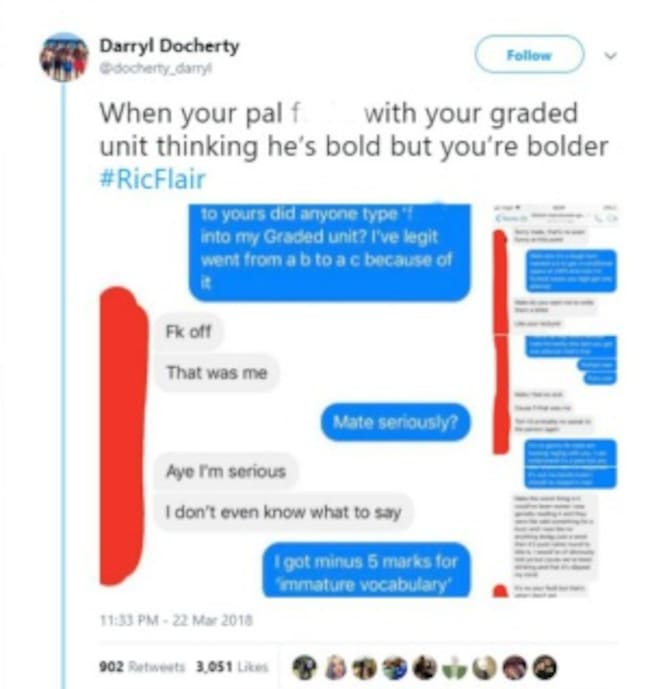Open the Darryl Docherty display name link
650x689 pixels.
click(169, 46)
